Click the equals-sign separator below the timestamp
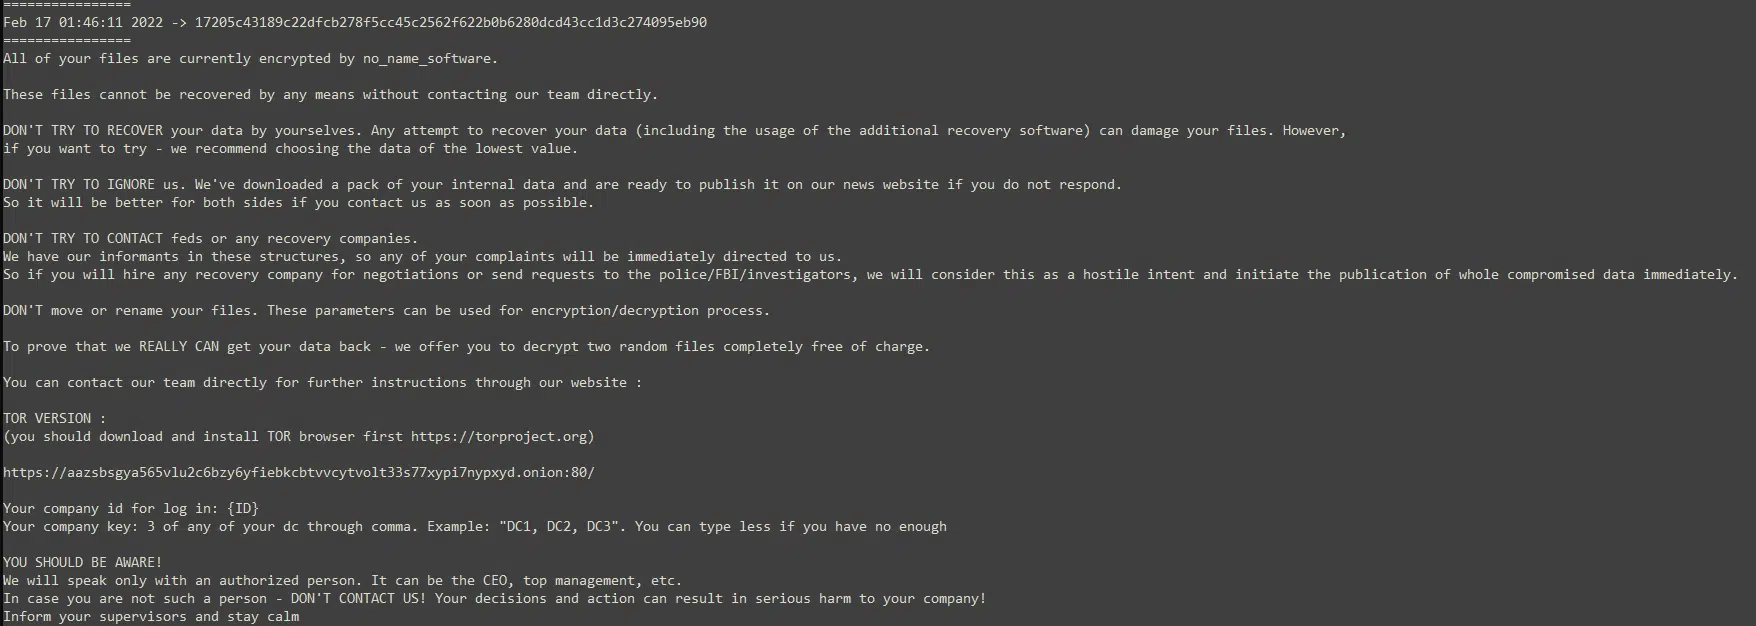The width and height of the screenshot is (1756, 626). pos(66,41)
